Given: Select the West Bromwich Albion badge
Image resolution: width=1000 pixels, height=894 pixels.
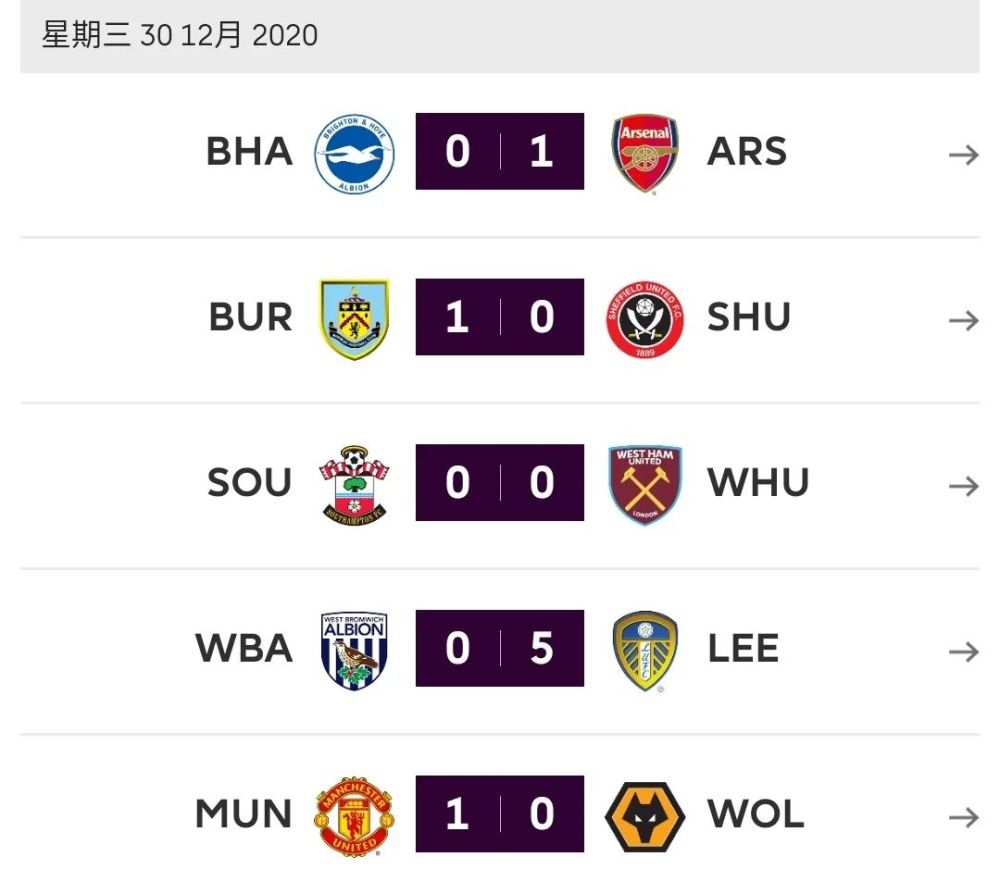Looking at the screenshot, I should 354,651.
